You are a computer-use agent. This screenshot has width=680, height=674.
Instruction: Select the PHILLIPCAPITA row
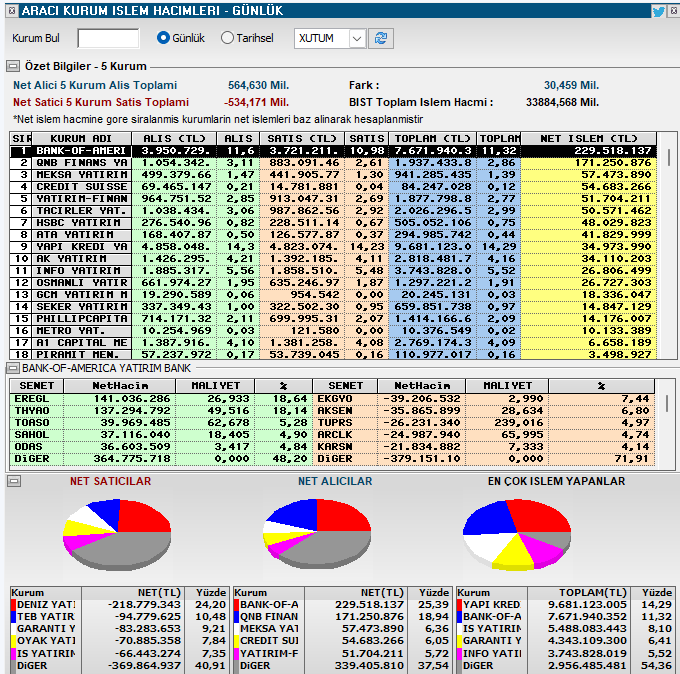[333, 318]
